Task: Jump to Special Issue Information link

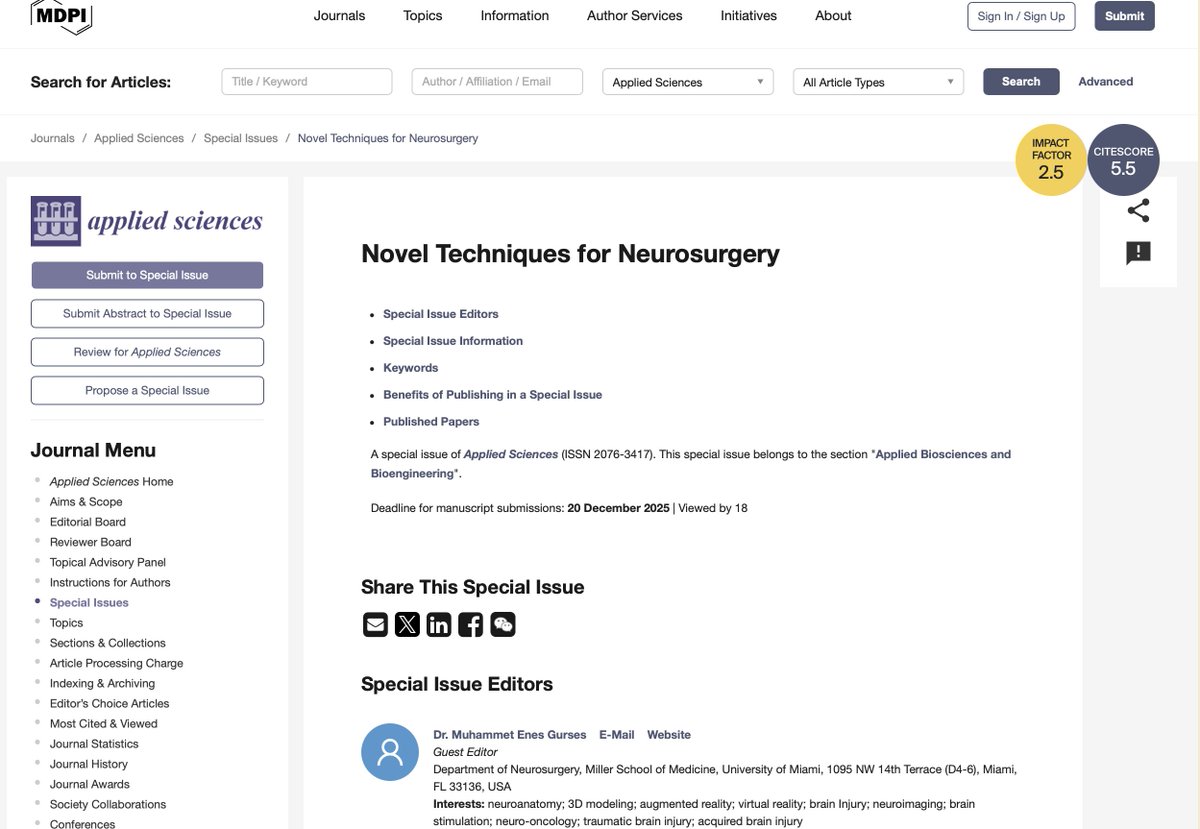Action: pos(453,341)
